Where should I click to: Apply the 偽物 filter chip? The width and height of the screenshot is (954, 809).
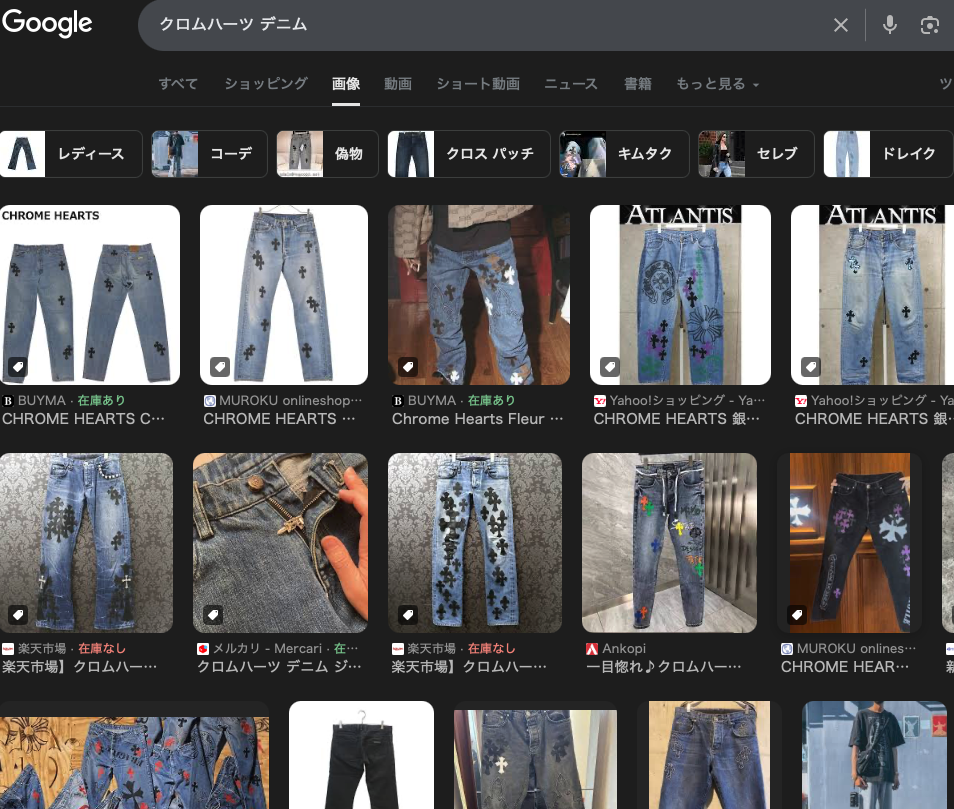pyautogui.click(x=327, y=154)
